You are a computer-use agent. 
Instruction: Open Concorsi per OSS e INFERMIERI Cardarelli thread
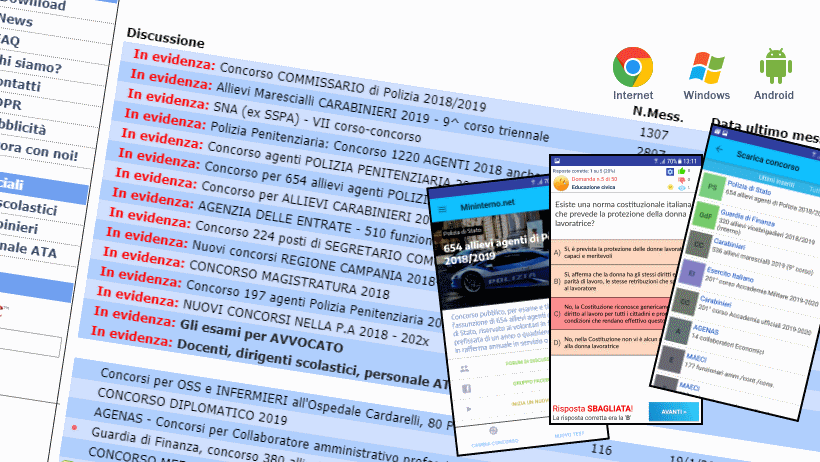(277, 399)
